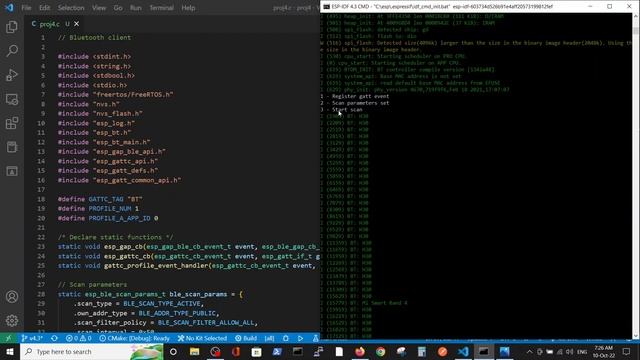Click scroll down arrow of CMD window
Image resolution: width=640 pixels, height=360 pixels.
point(636,336)
